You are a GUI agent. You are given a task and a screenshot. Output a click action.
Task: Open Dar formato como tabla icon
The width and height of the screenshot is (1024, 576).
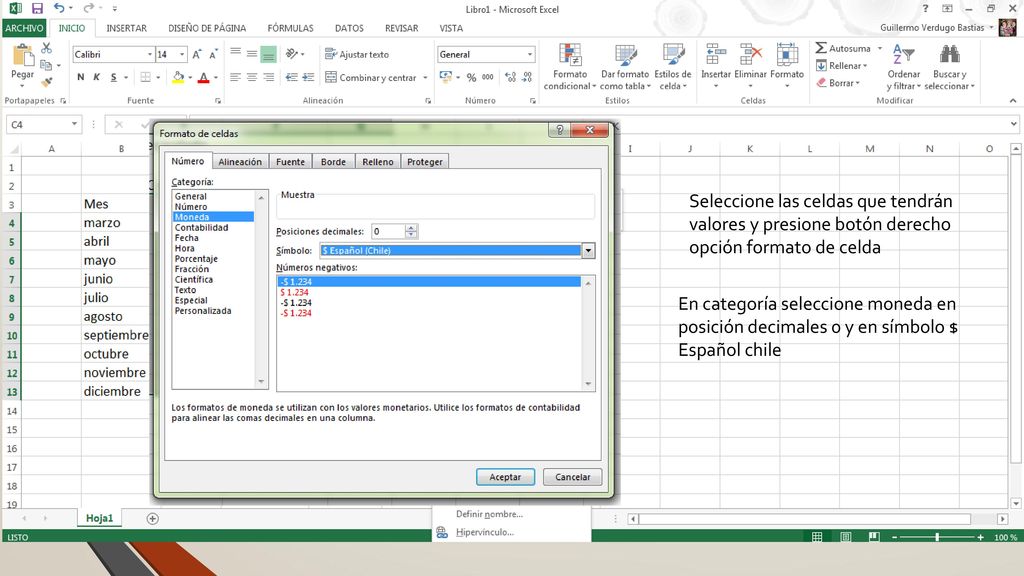[625, 56]
